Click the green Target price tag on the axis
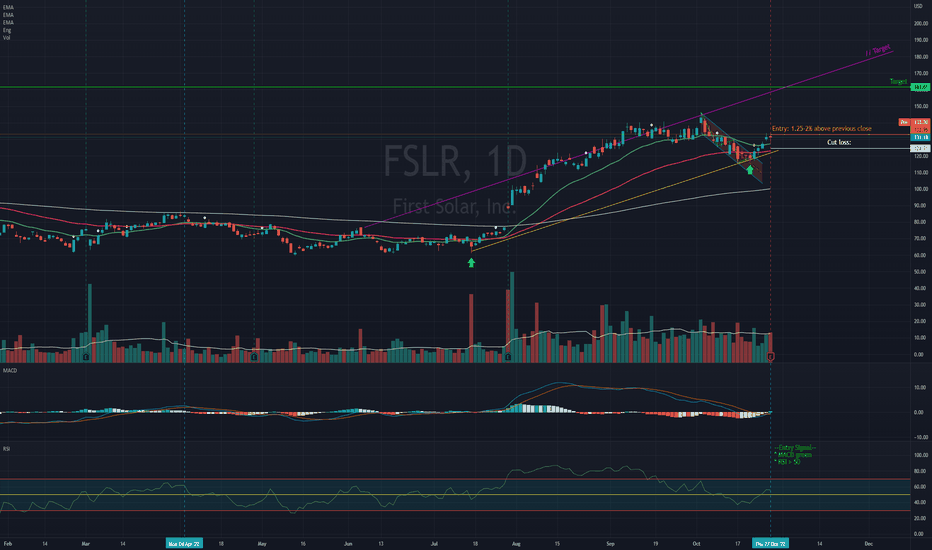The height and width of the screenshot is (550, 932). click(x=920, y=87)
